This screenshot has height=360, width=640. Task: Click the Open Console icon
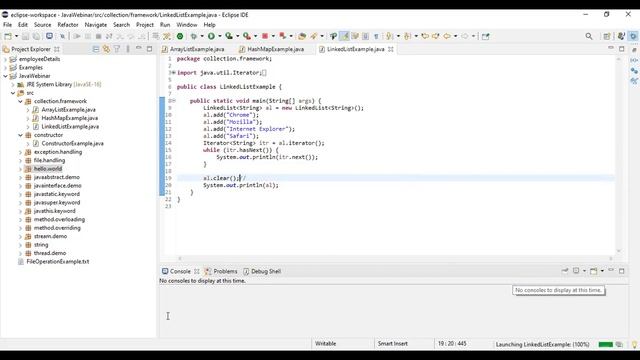click(x=593, y=271)
